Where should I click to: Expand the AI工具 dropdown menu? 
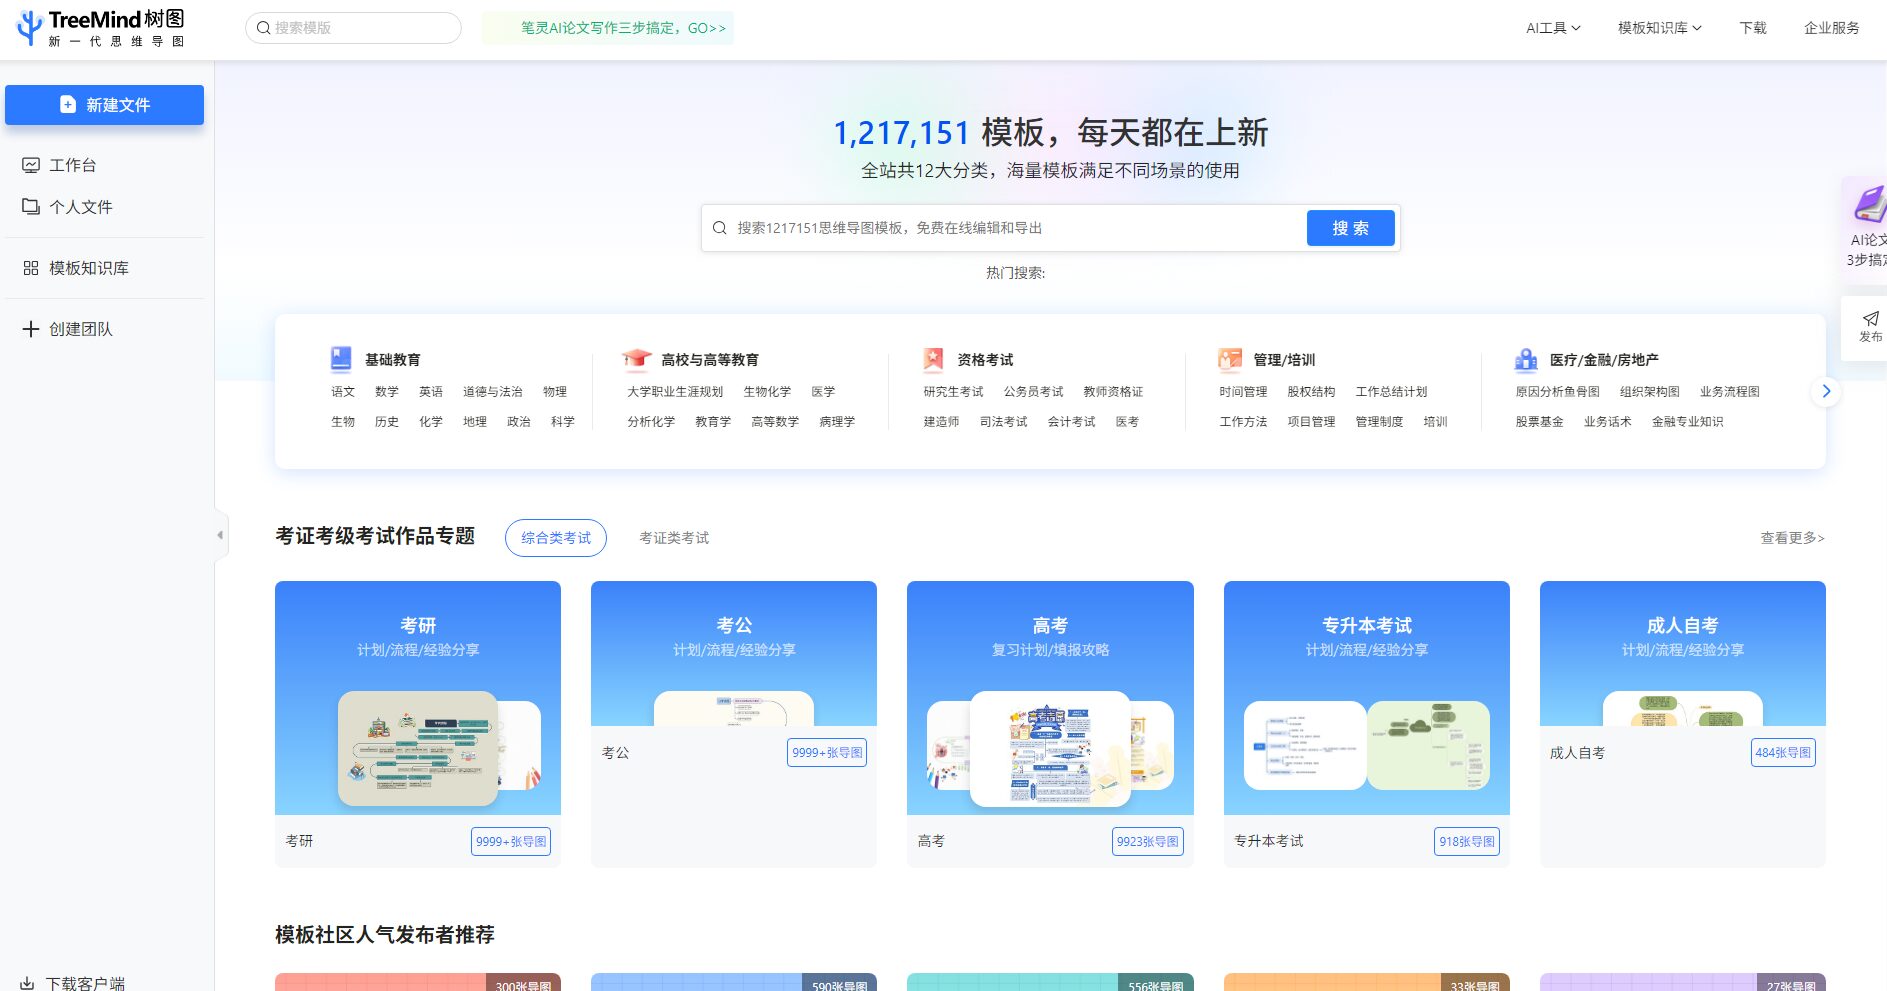(1553, 28)
